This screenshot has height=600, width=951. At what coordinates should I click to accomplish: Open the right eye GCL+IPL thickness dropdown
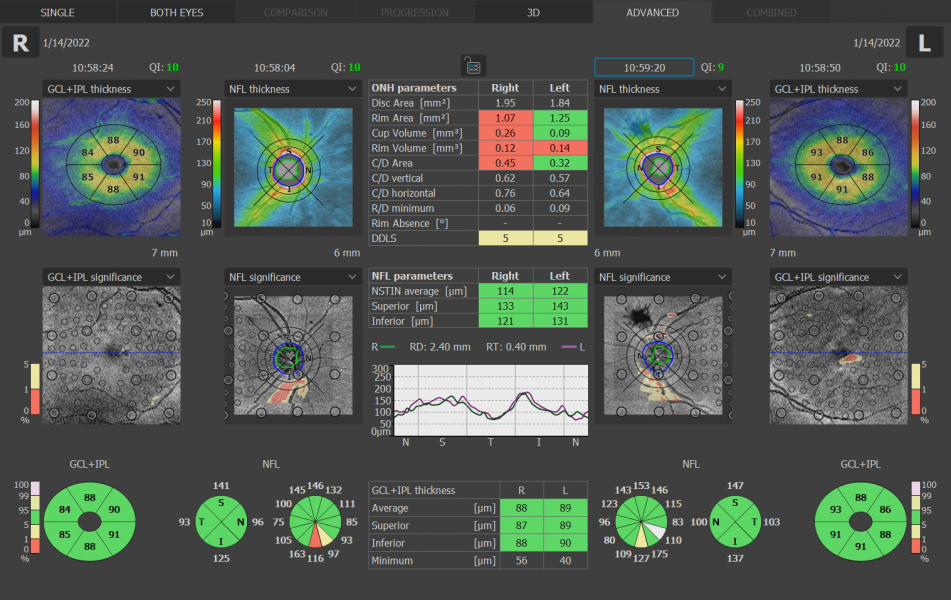pos(111,89)
